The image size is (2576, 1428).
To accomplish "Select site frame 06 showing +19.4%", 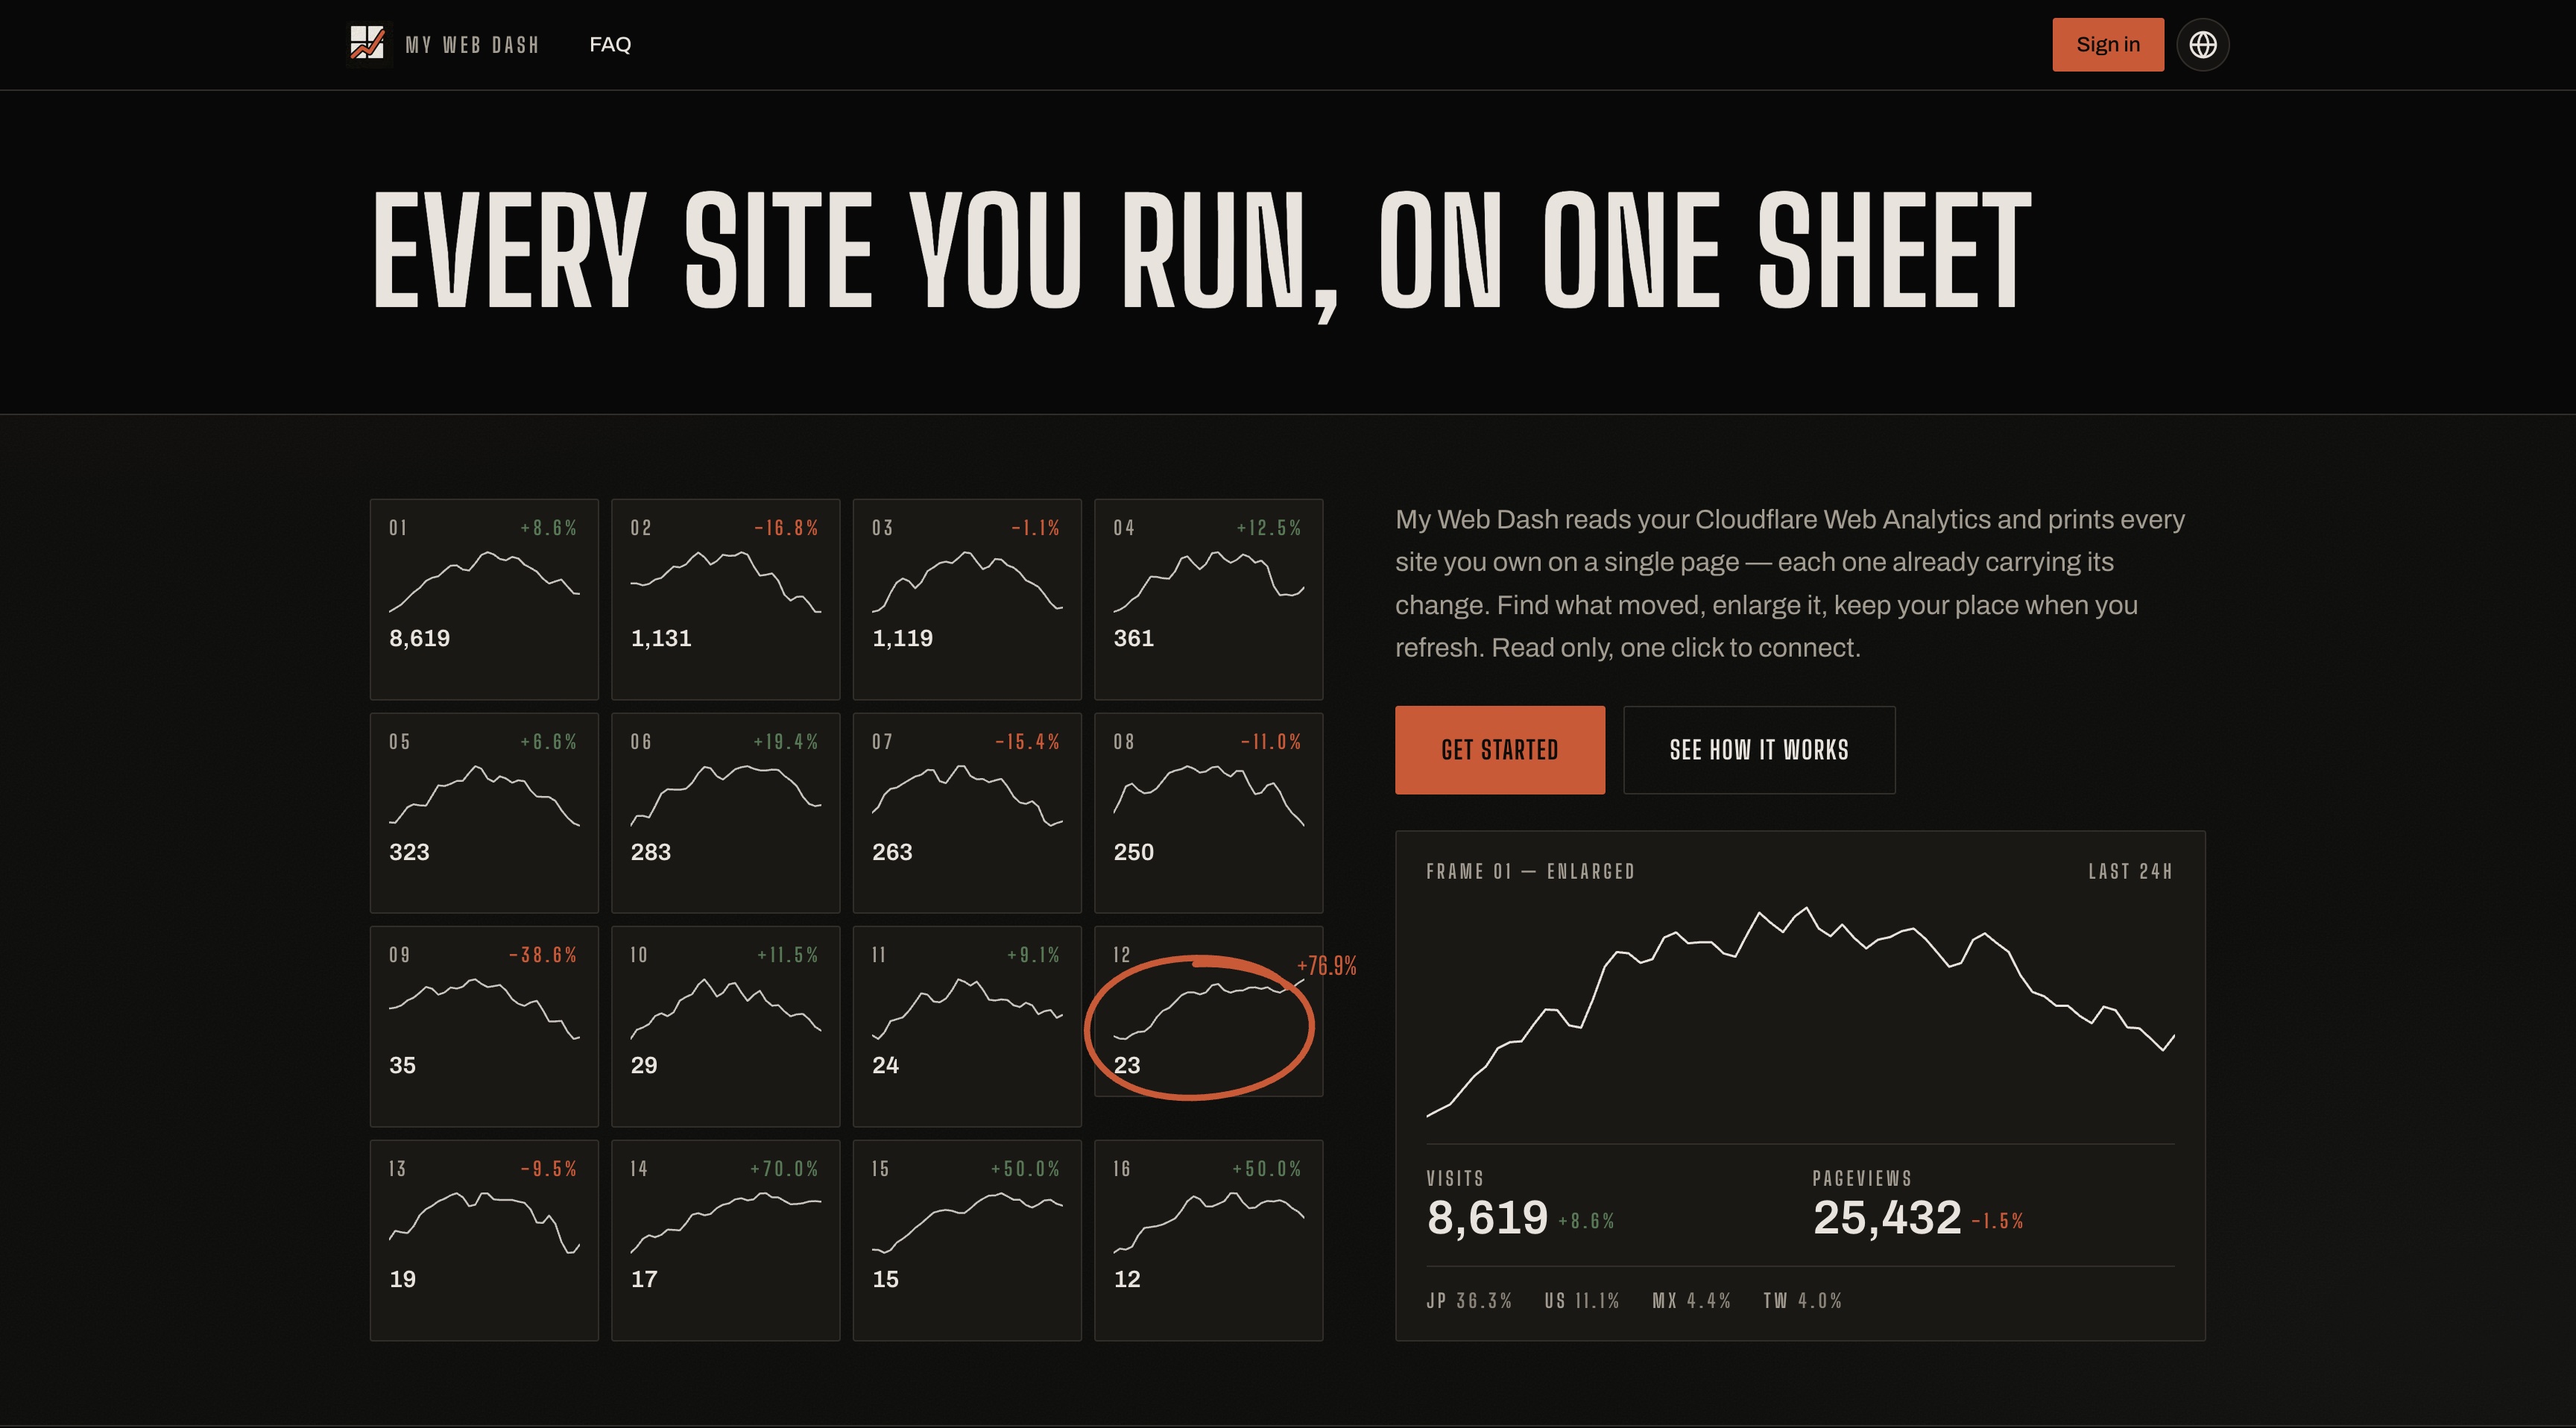I will point(725,813).
